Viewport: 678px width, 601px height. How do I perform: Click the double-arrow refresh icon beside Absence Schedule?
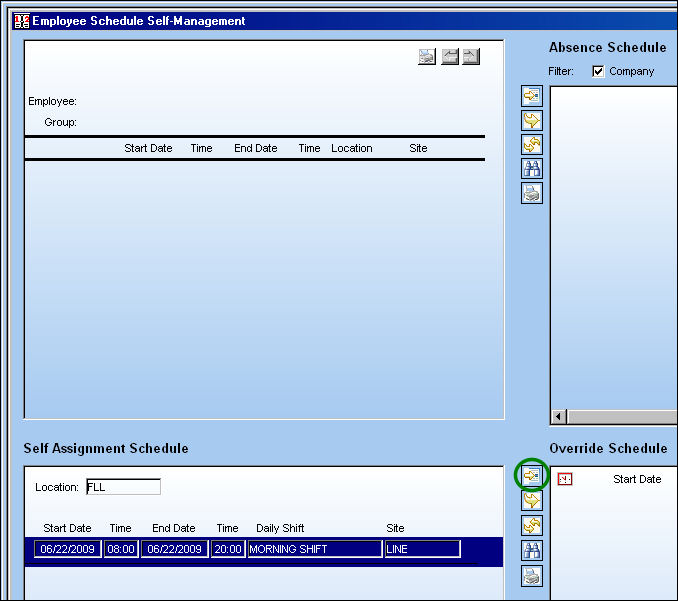coord(531,144)
